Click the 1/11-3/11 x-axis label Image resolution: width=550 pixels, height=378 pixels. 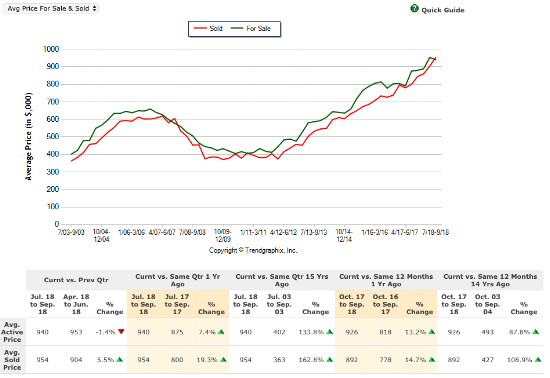253,232
